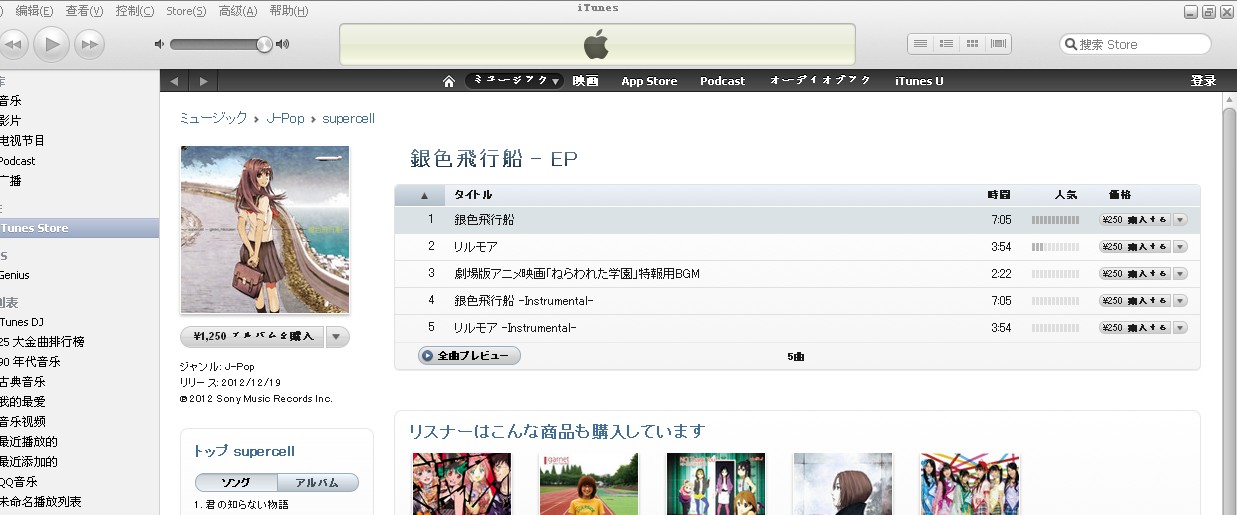Buy track 銀色飛行船 for ¥250
The height and width of the screenshot is (515, 1237).
coord(1134,220)
